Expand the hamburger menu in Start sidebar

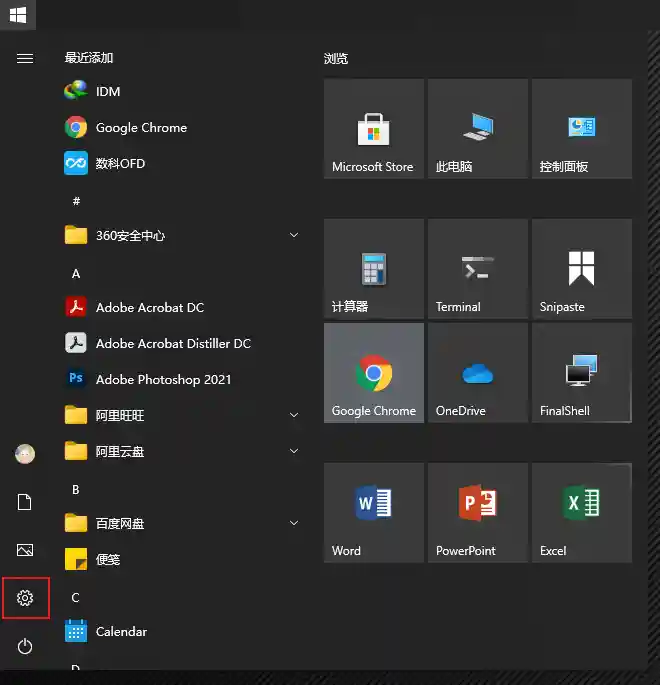pos(25,58)
